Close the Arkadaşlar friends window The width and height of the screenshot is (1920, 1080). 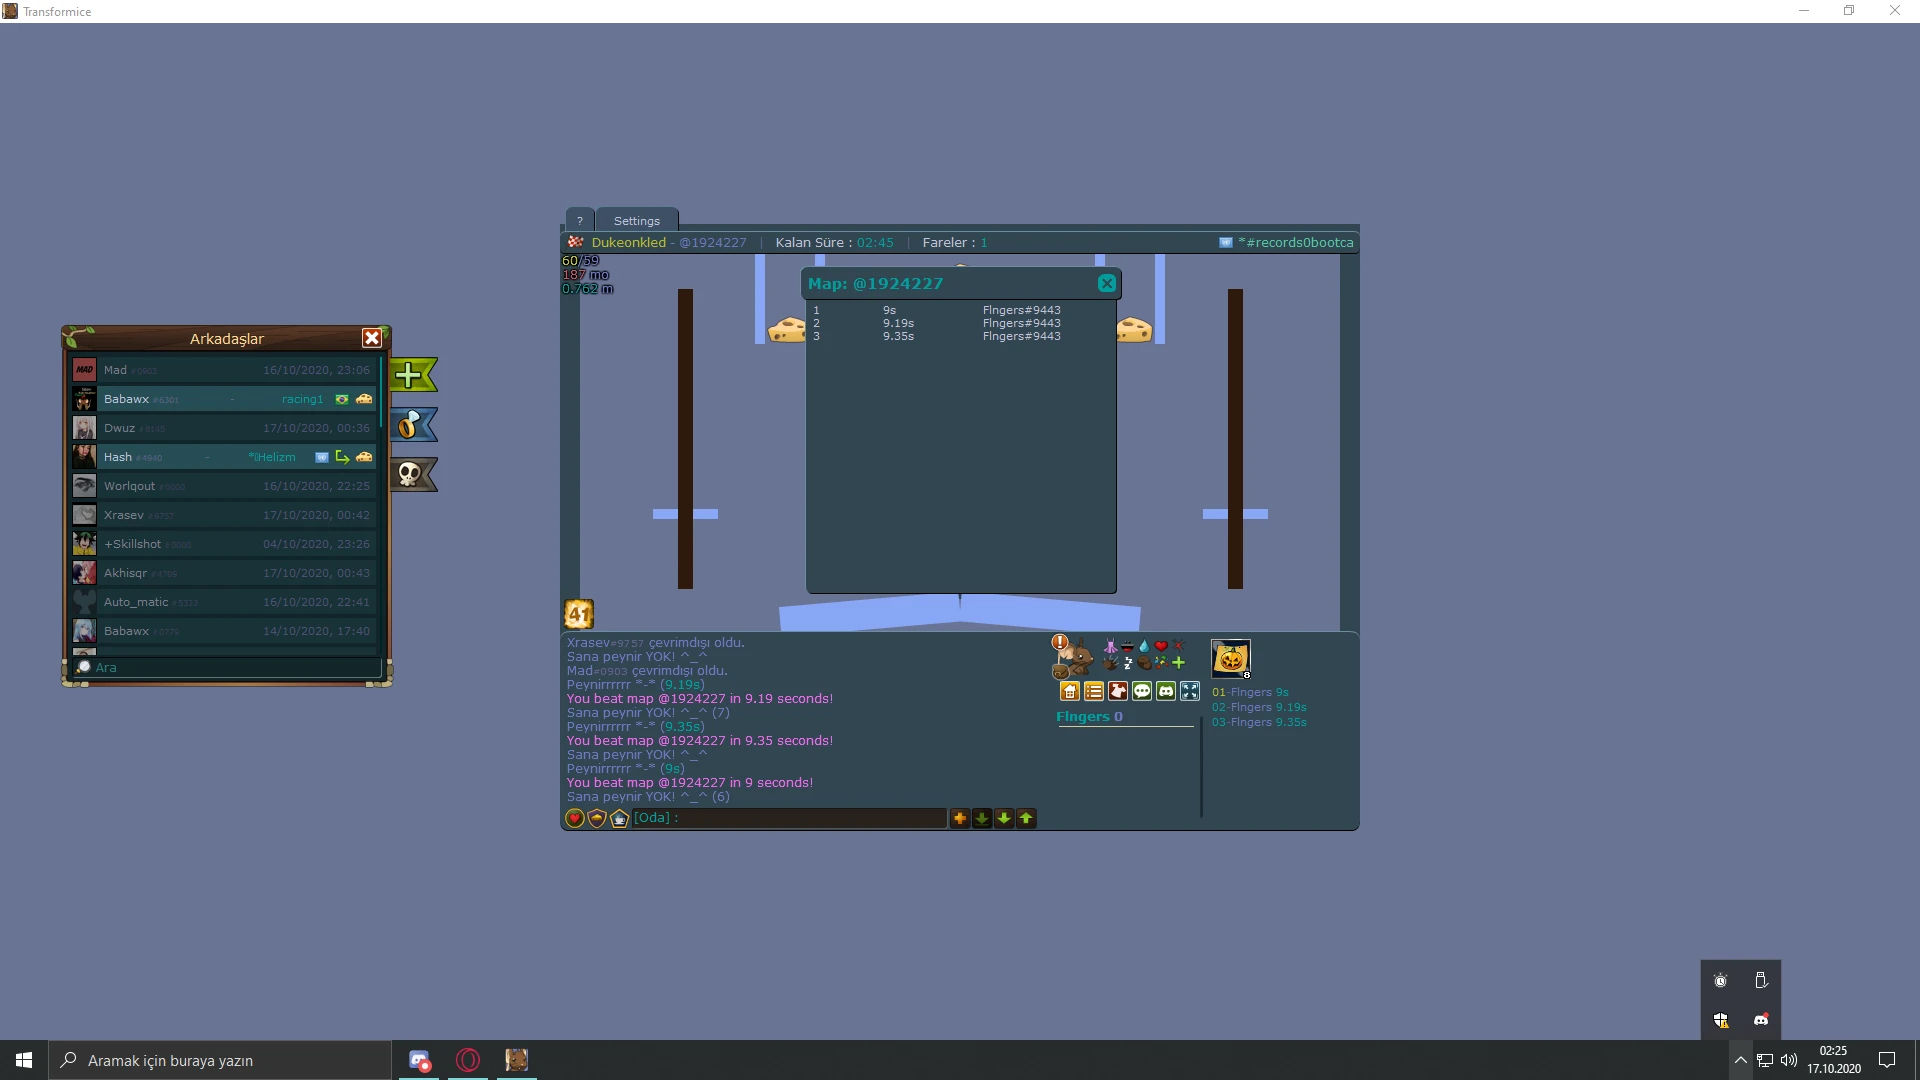point(372,338)
